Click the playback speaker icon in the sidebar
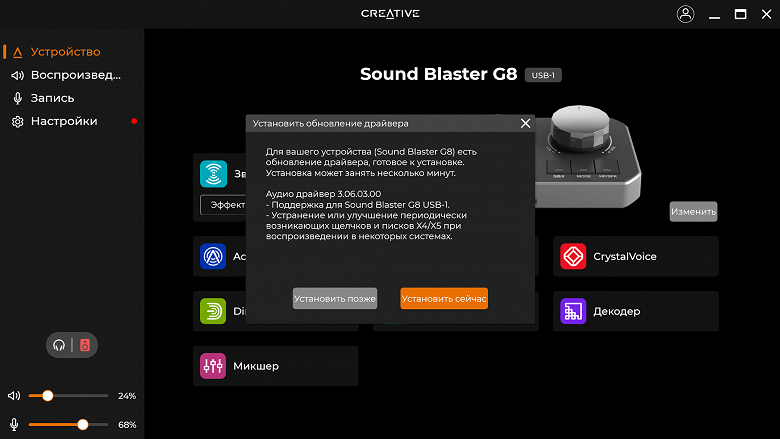 point(17,76)
